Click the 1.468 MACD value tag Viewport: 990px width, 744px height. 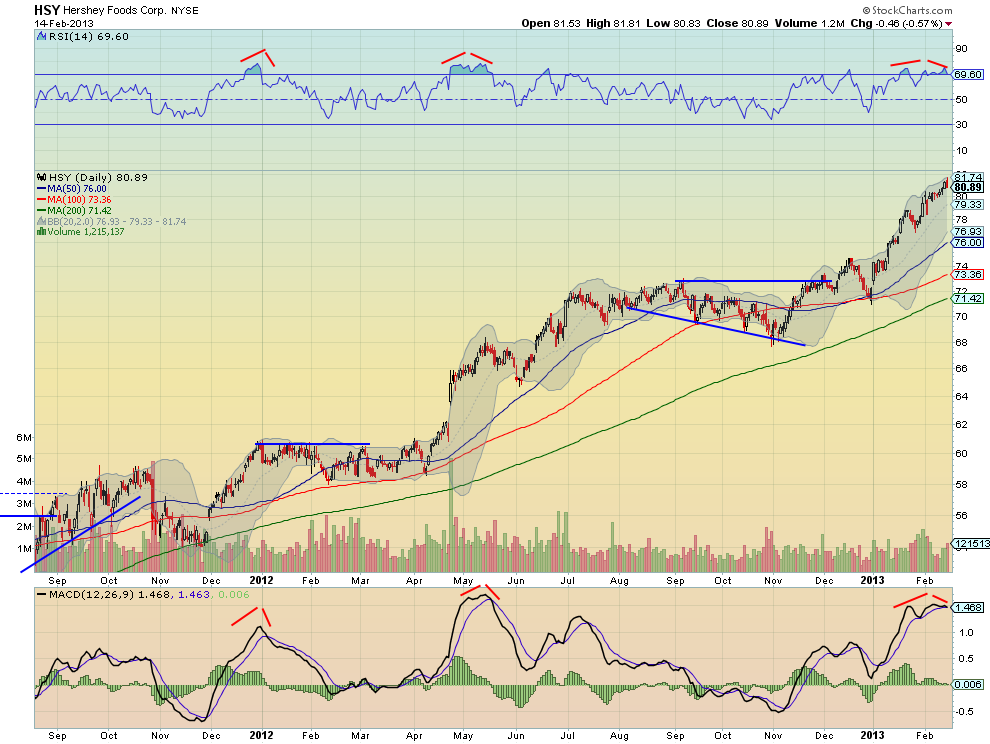coord(969,608)
